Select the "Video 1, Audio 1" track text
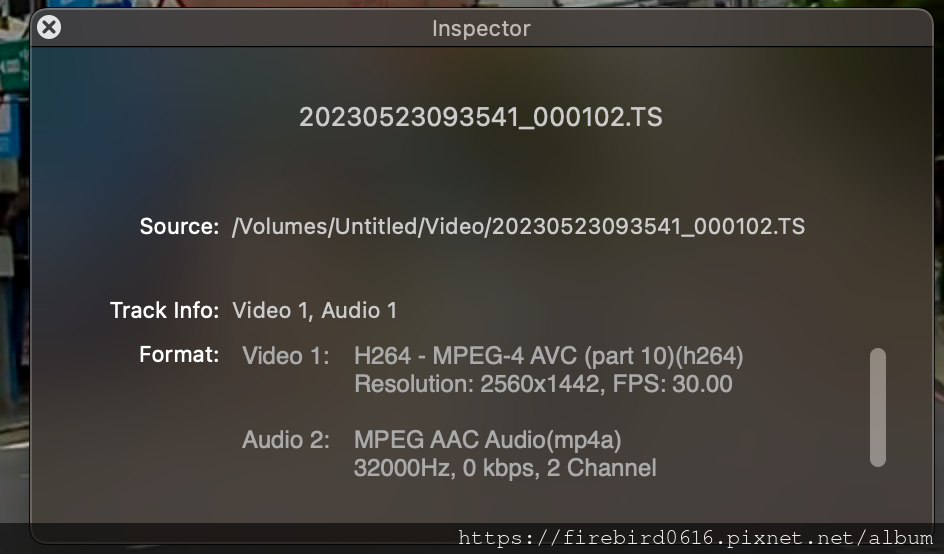Screen dimensions: 944x554 (315, 311)
